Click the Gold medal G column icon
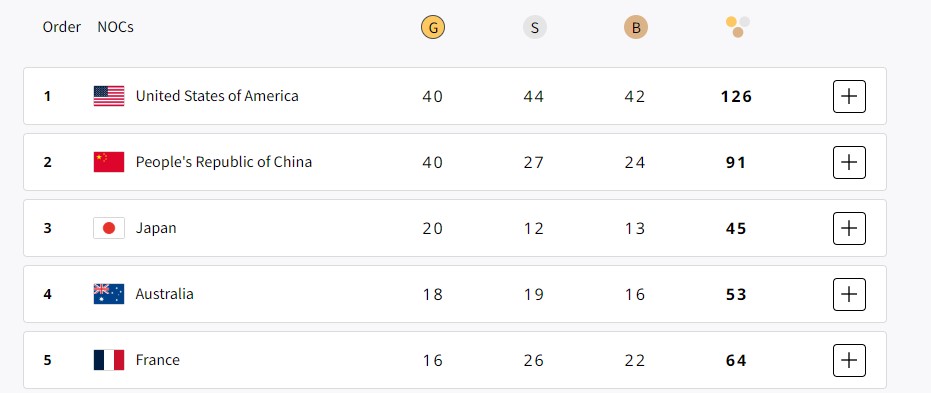 (433, 27)
